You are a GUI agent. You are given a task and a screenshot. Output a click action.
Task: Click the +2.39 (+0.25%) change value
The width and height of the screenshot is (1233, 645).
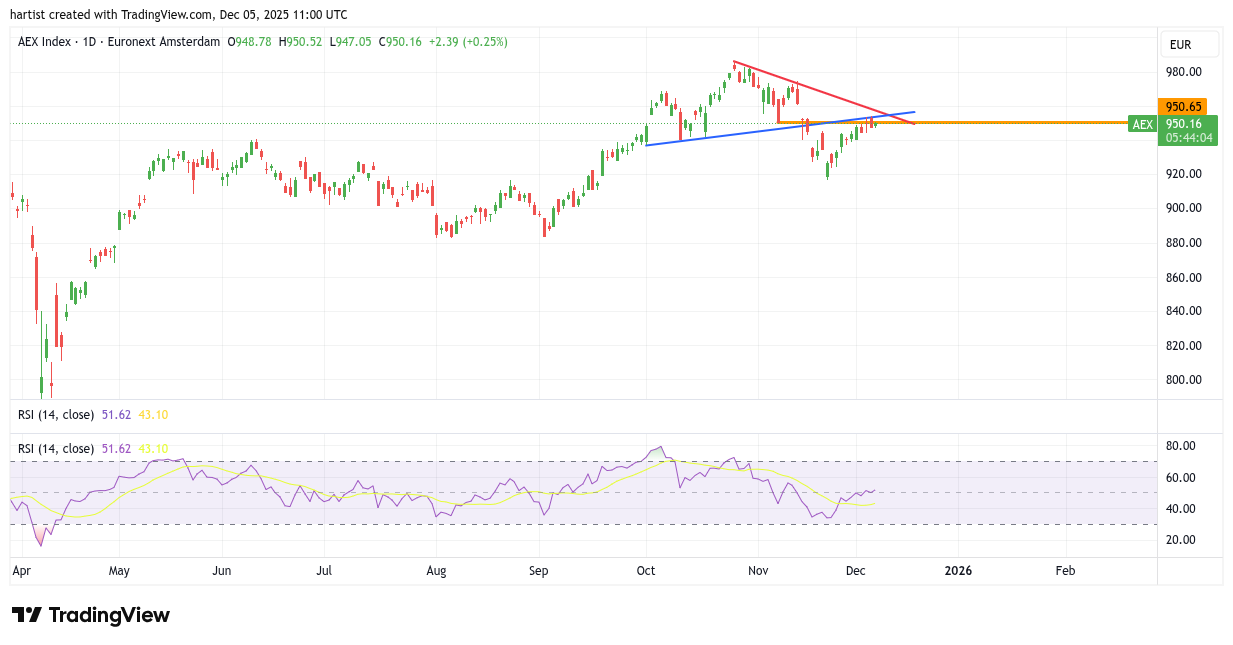[x=468, y=42]
